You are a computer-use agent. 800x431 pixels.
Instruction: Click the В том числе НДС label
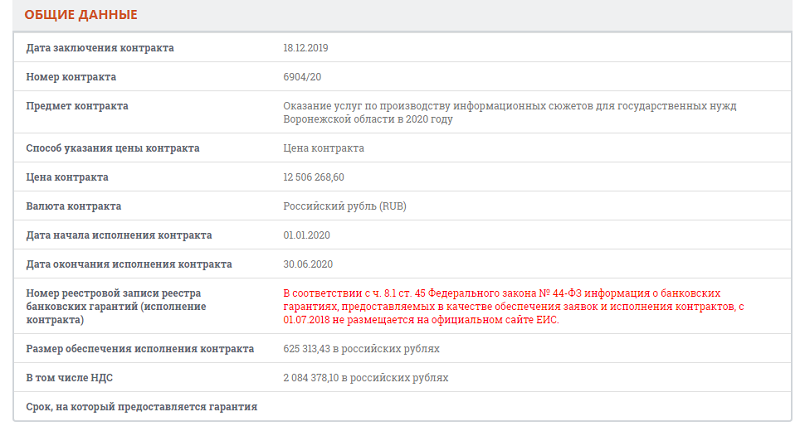(x=69, y=378)
